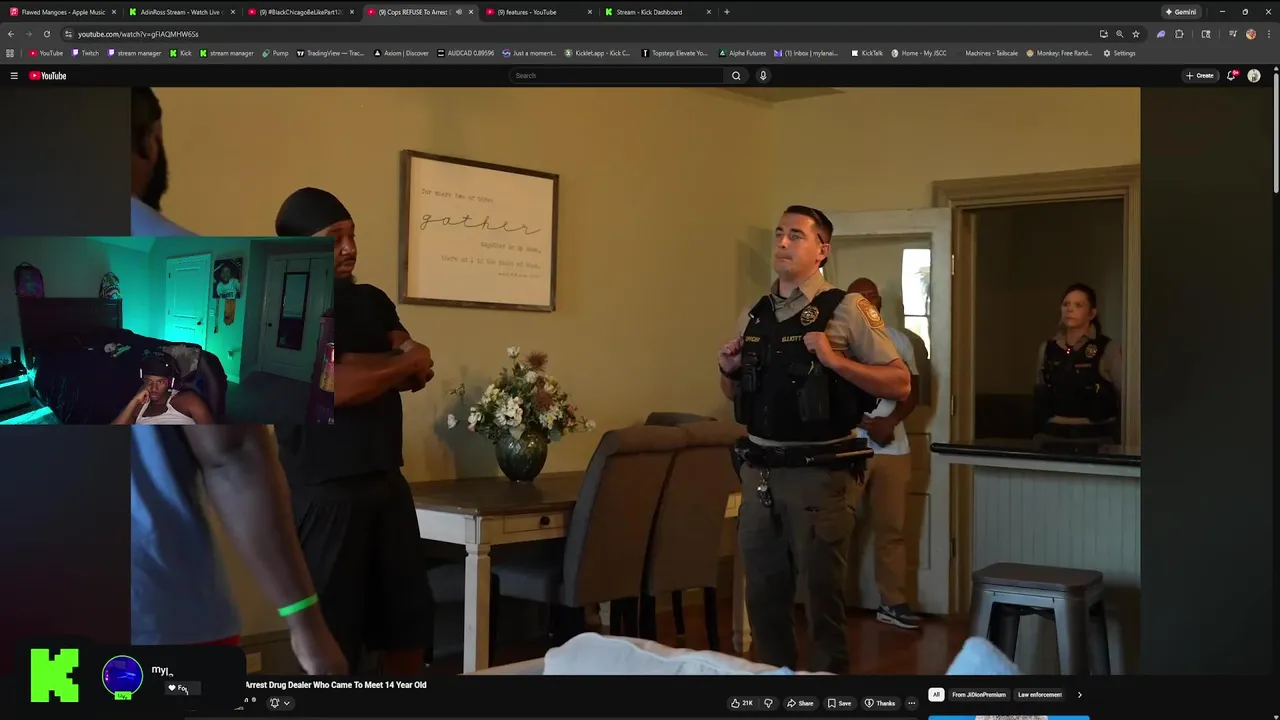Select From JiDionPremium filter chip
The image size is (1280, 720).
pyautogui.click(x=979, y=695)
